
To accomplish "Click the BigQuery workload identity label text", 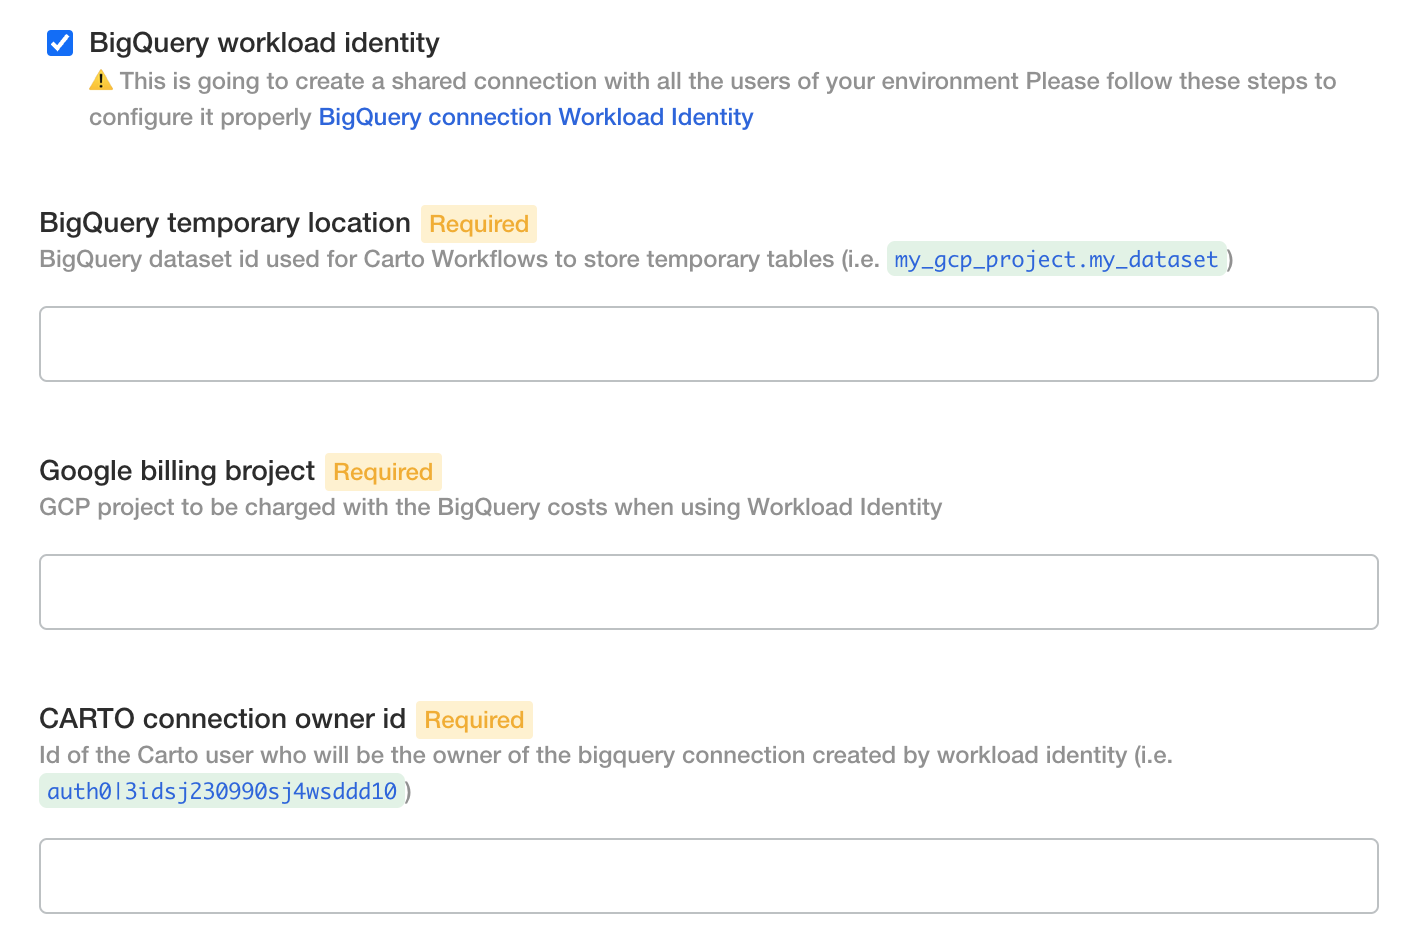I will 264,43.
